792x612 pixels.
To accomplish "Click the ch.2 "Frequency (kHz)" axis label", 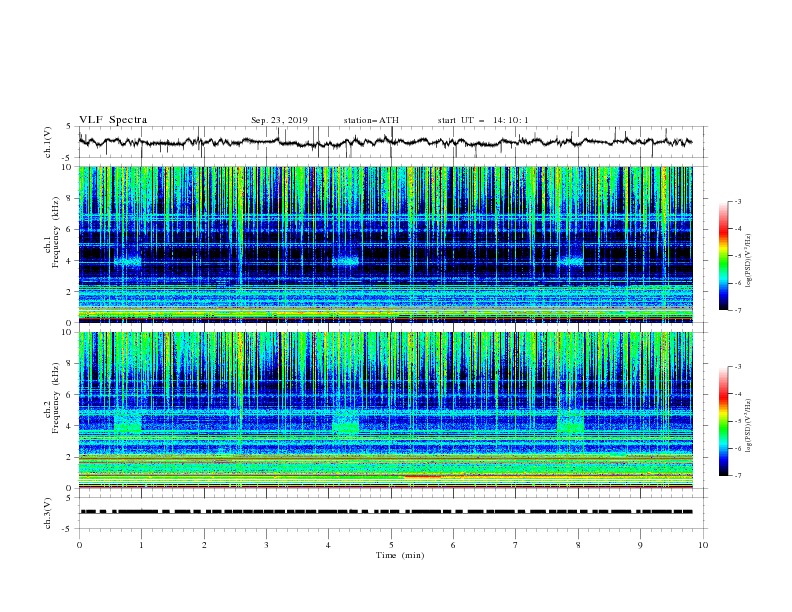I will 55,398.
